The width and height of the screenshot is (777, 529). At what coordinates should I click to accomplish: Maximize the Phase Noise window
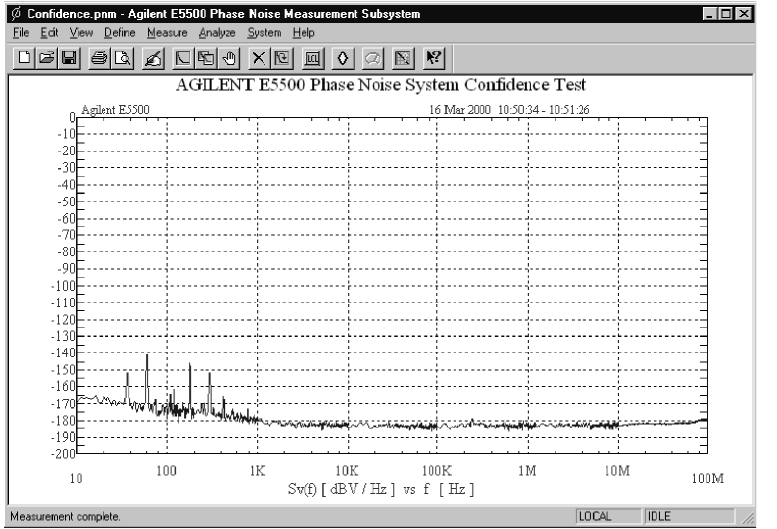pos(726,14)
